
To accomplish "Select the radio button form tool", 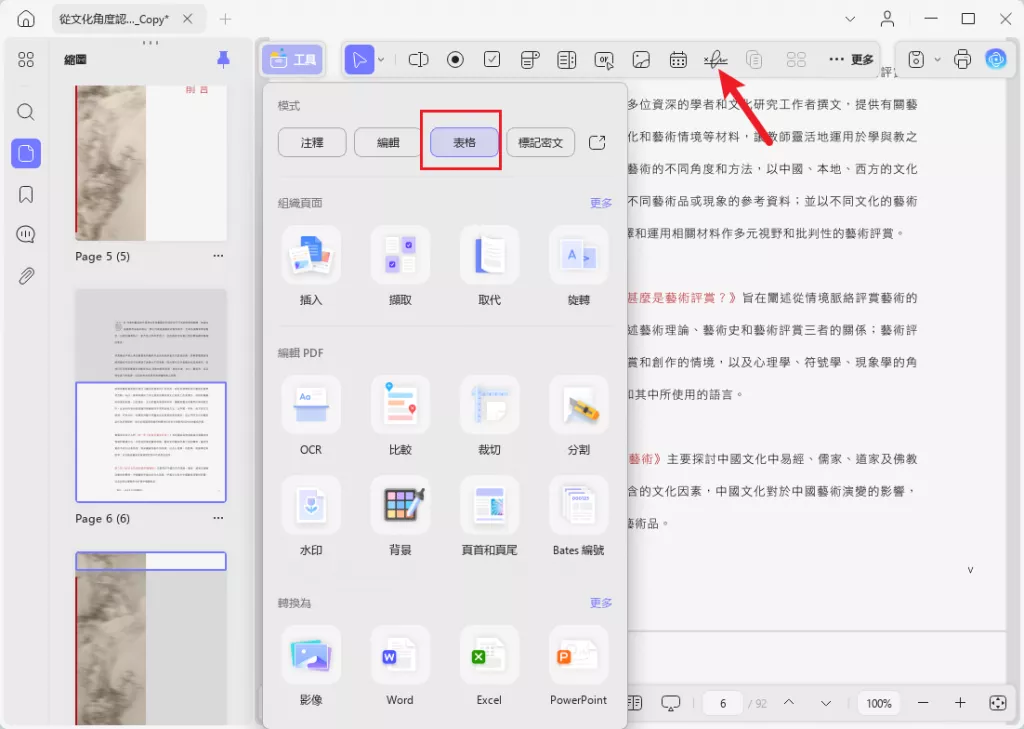I will pos(455,60).
